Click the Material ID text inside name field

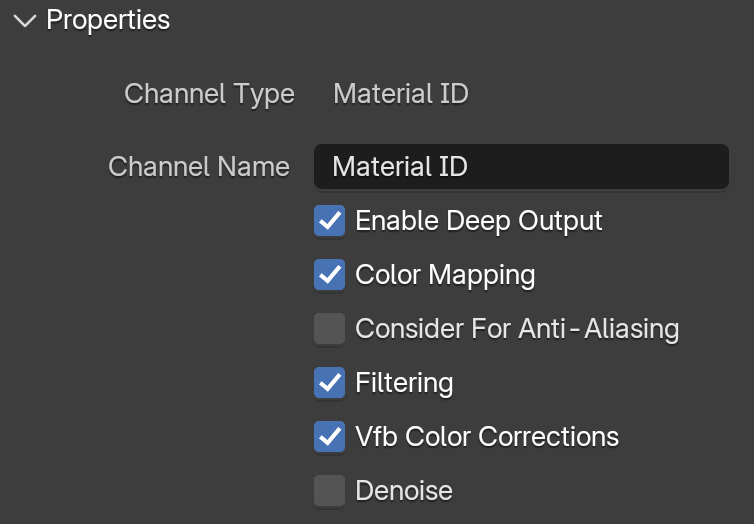400,166
